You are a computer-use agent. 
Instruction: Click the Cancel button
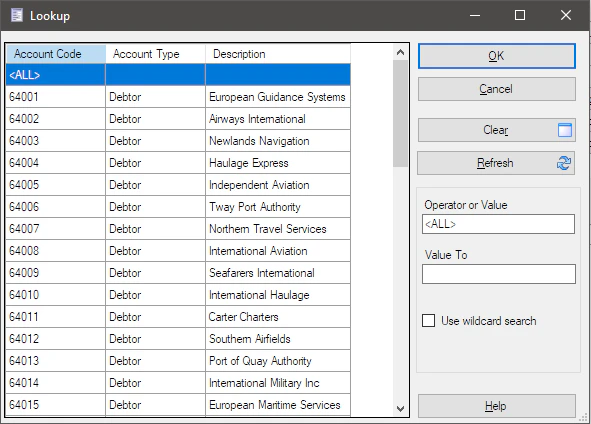(497, 89)
